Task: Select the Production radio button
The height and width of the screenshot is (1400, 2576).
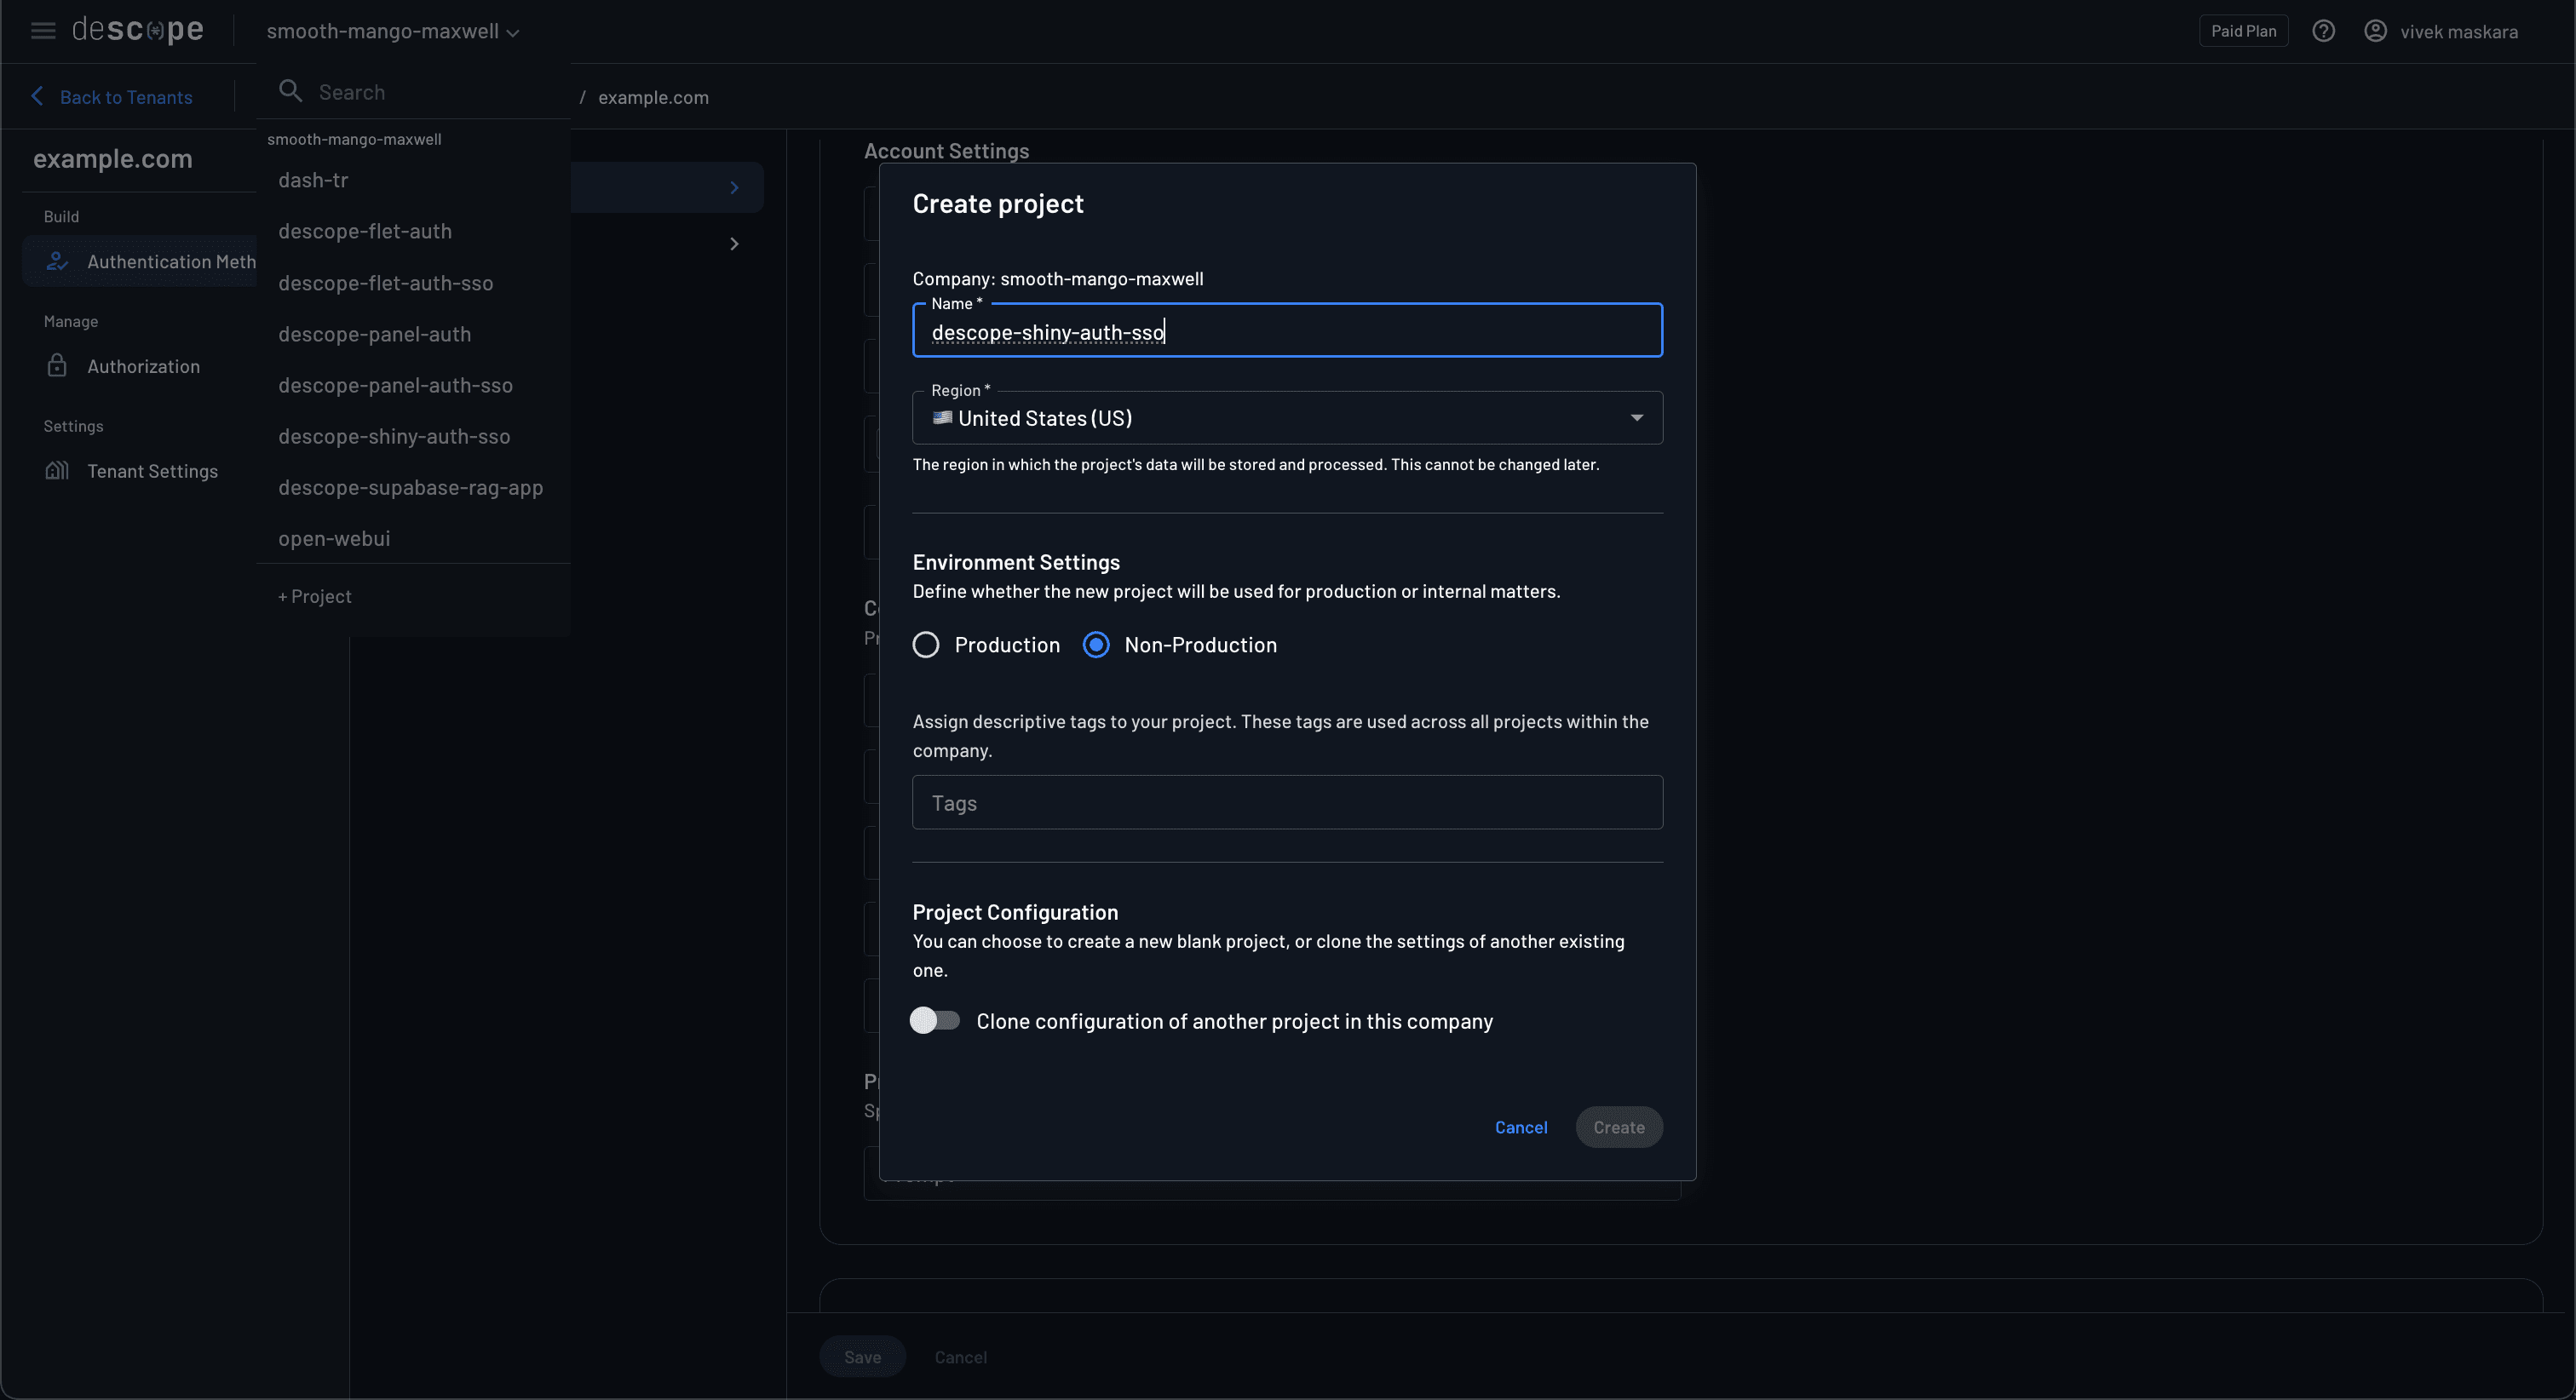Action: [925, 644]
